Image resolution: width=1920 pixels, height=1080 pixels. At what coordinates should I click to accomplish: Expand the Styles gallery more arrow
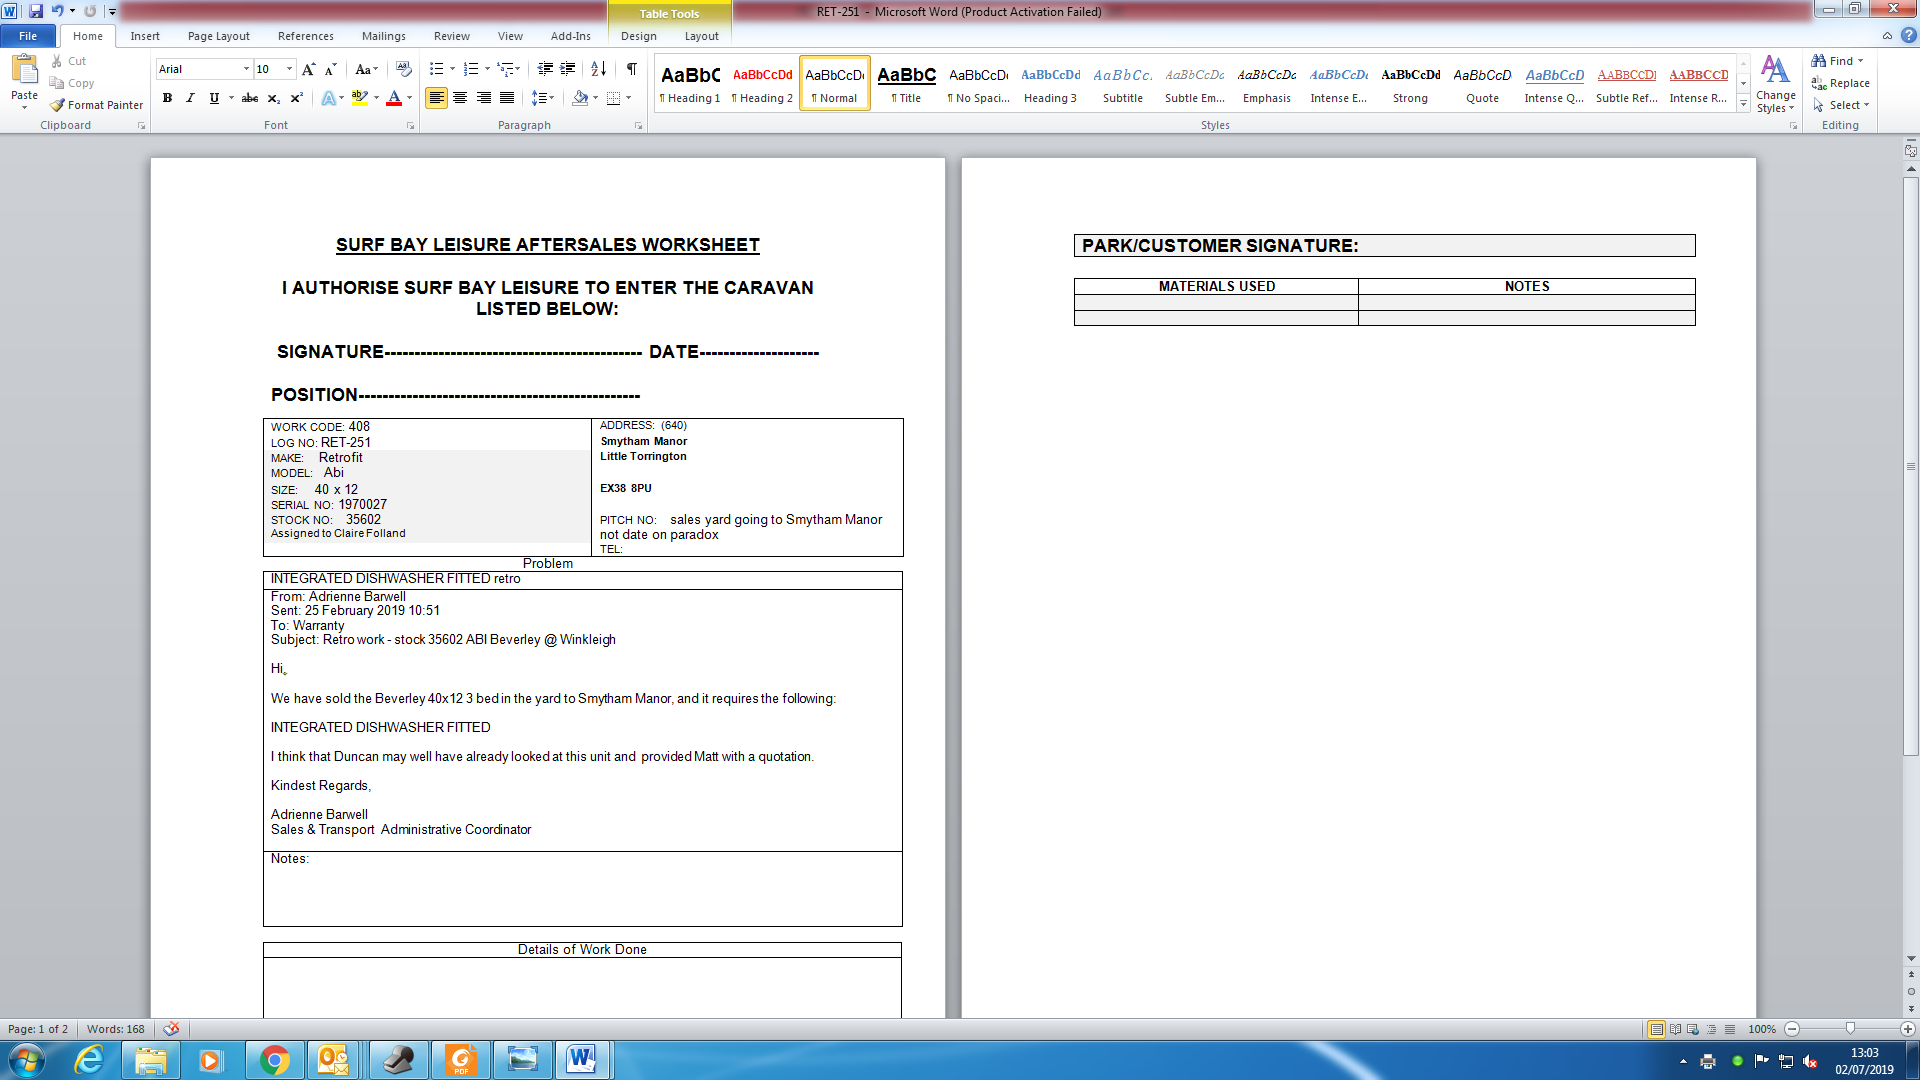1743,104
